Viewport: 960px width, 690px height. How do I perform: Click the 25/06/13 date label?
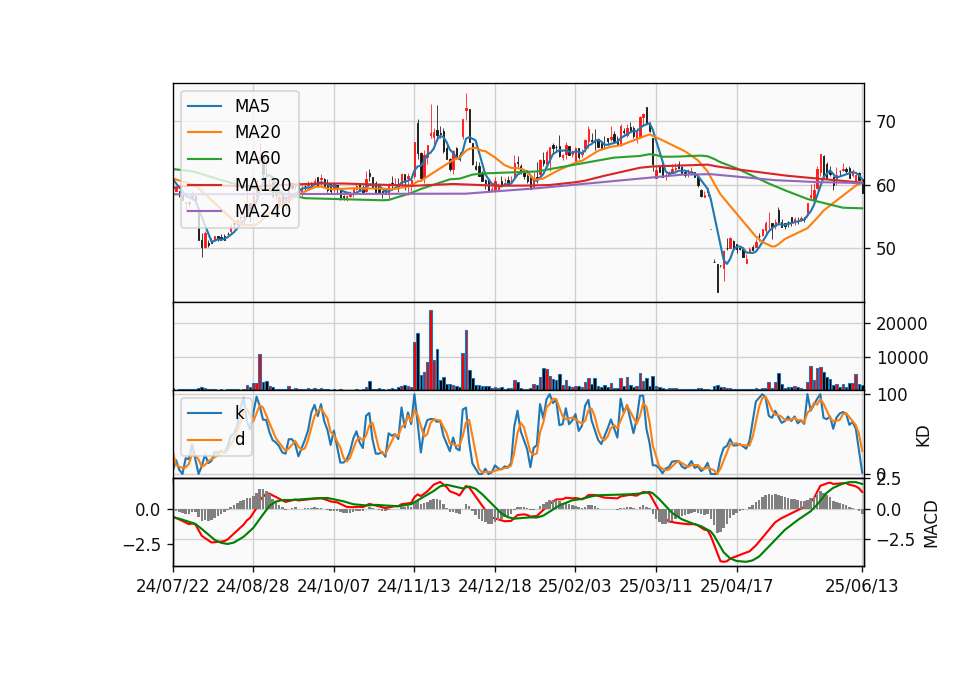click(x=861, y=586)
